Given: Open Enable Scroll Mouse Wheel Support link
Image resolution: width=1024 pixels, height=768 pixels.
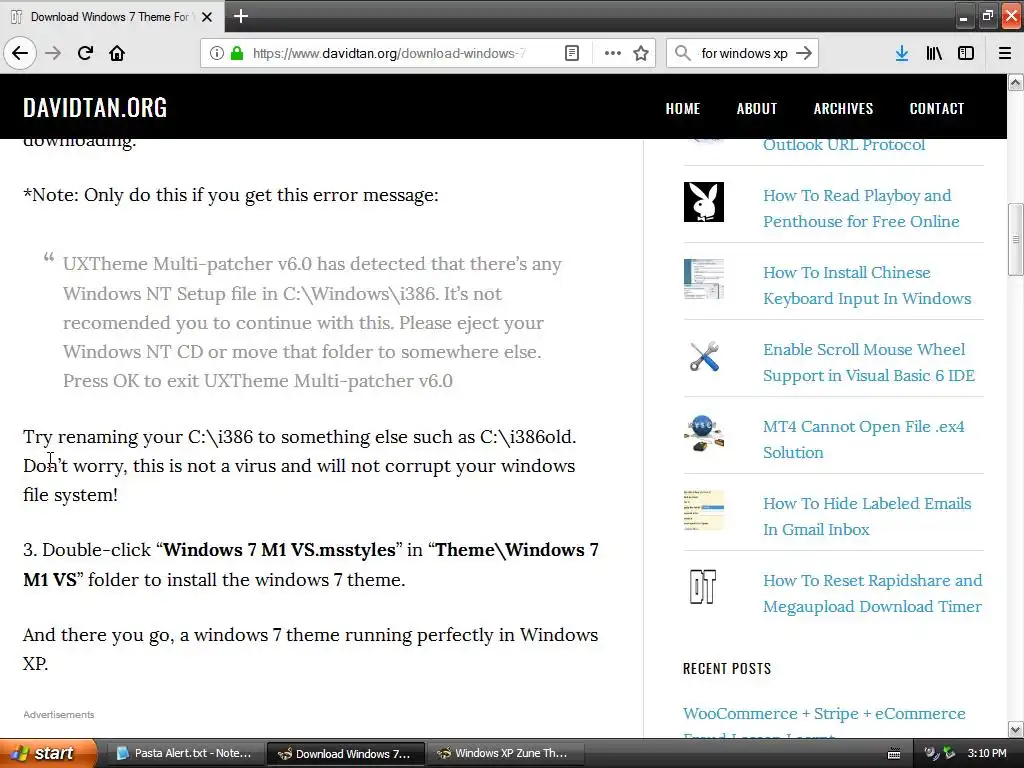Looking at the screenshot, I should [869, 362].
